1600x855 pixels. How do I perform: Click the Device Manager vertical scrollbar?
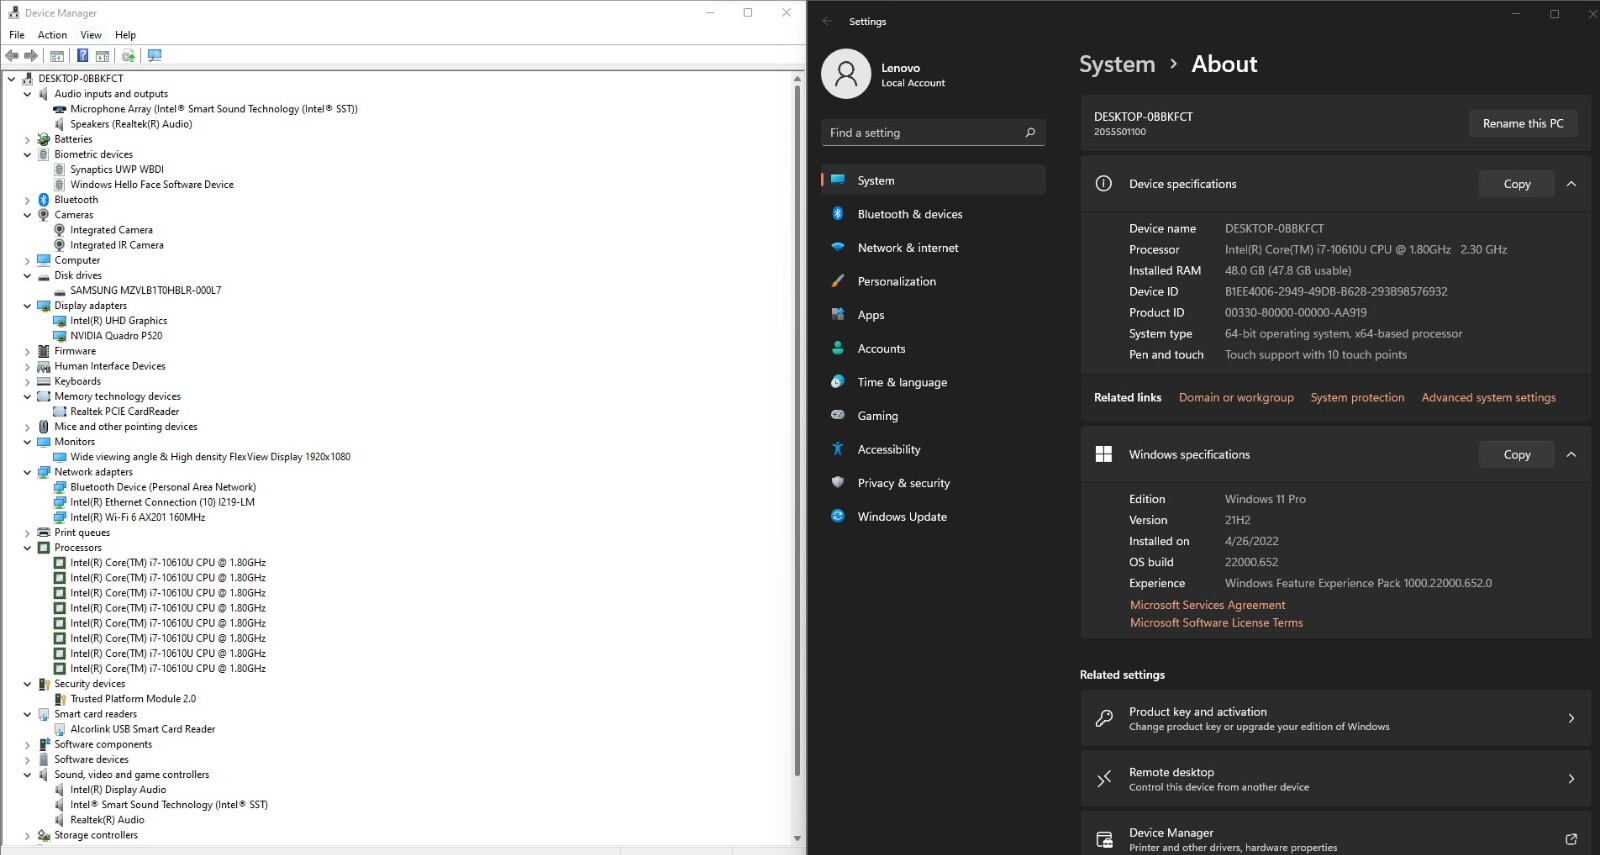pos(797,430)
